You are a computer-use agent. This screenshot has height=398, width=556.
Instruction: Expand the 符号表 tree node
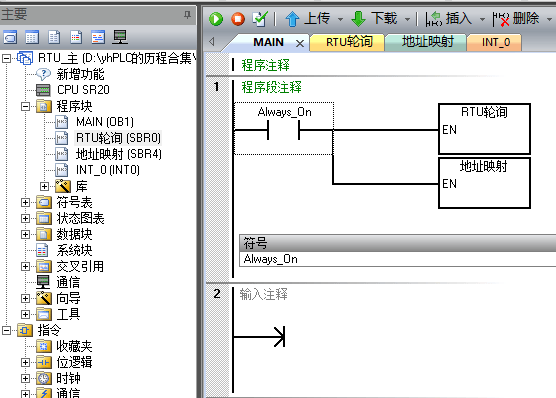click(x=25, y=203)
